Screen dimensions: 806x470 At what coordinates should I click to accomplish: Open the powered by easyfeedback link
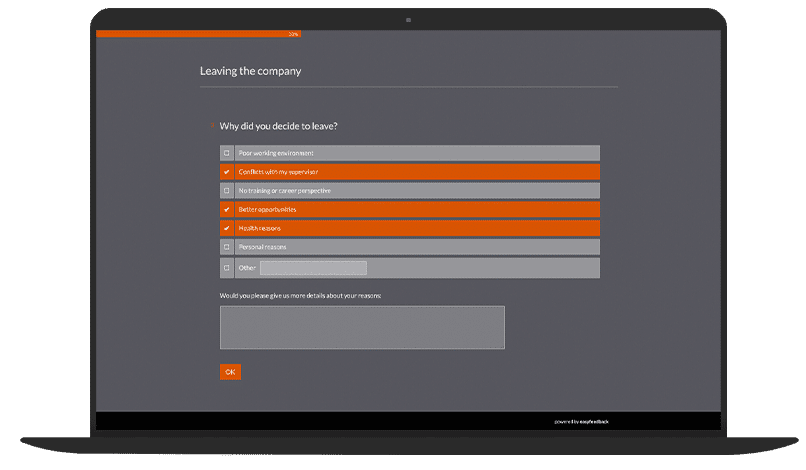pos(581,422)
